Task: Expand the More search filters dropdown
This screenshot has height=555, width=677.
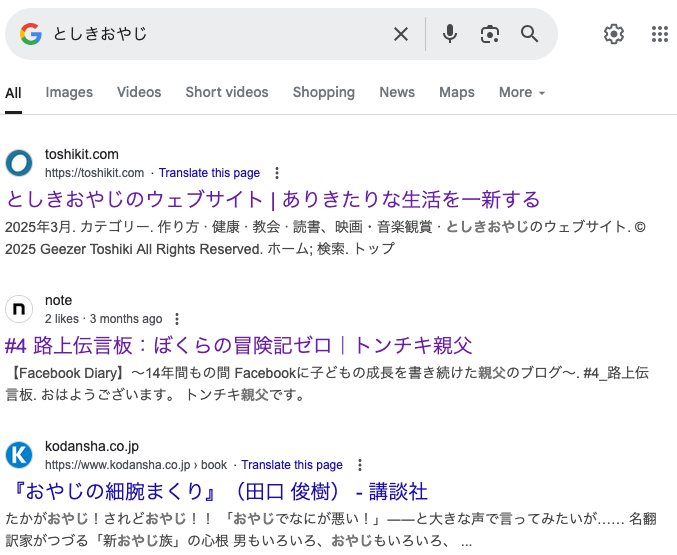Action: click(522, 92)
